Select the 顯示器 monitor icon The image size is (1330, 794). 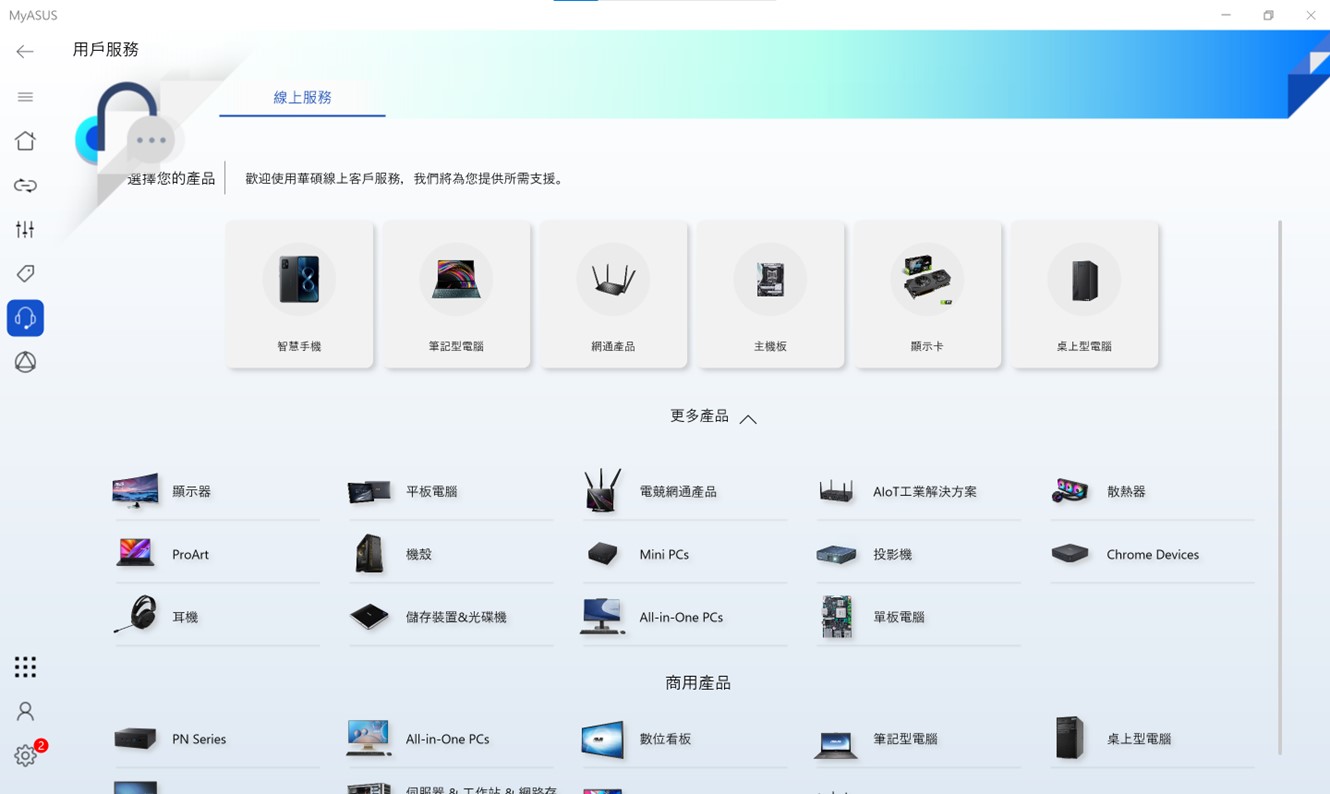(135, 491)
